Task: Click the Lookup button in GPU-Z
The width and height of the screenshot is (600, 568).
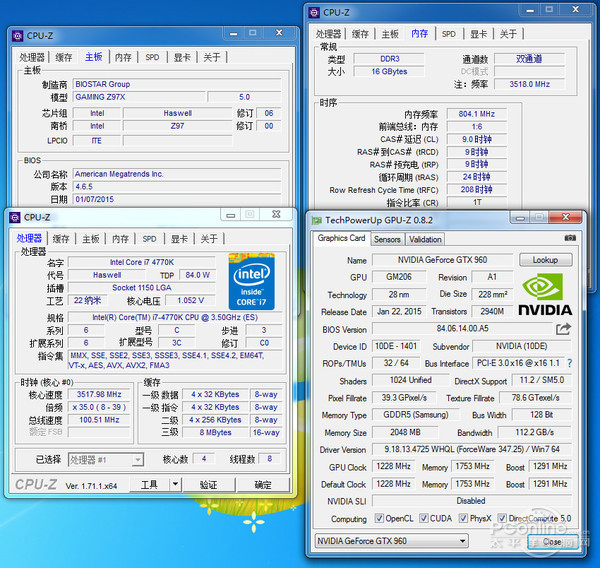Action: coord(546,260)
